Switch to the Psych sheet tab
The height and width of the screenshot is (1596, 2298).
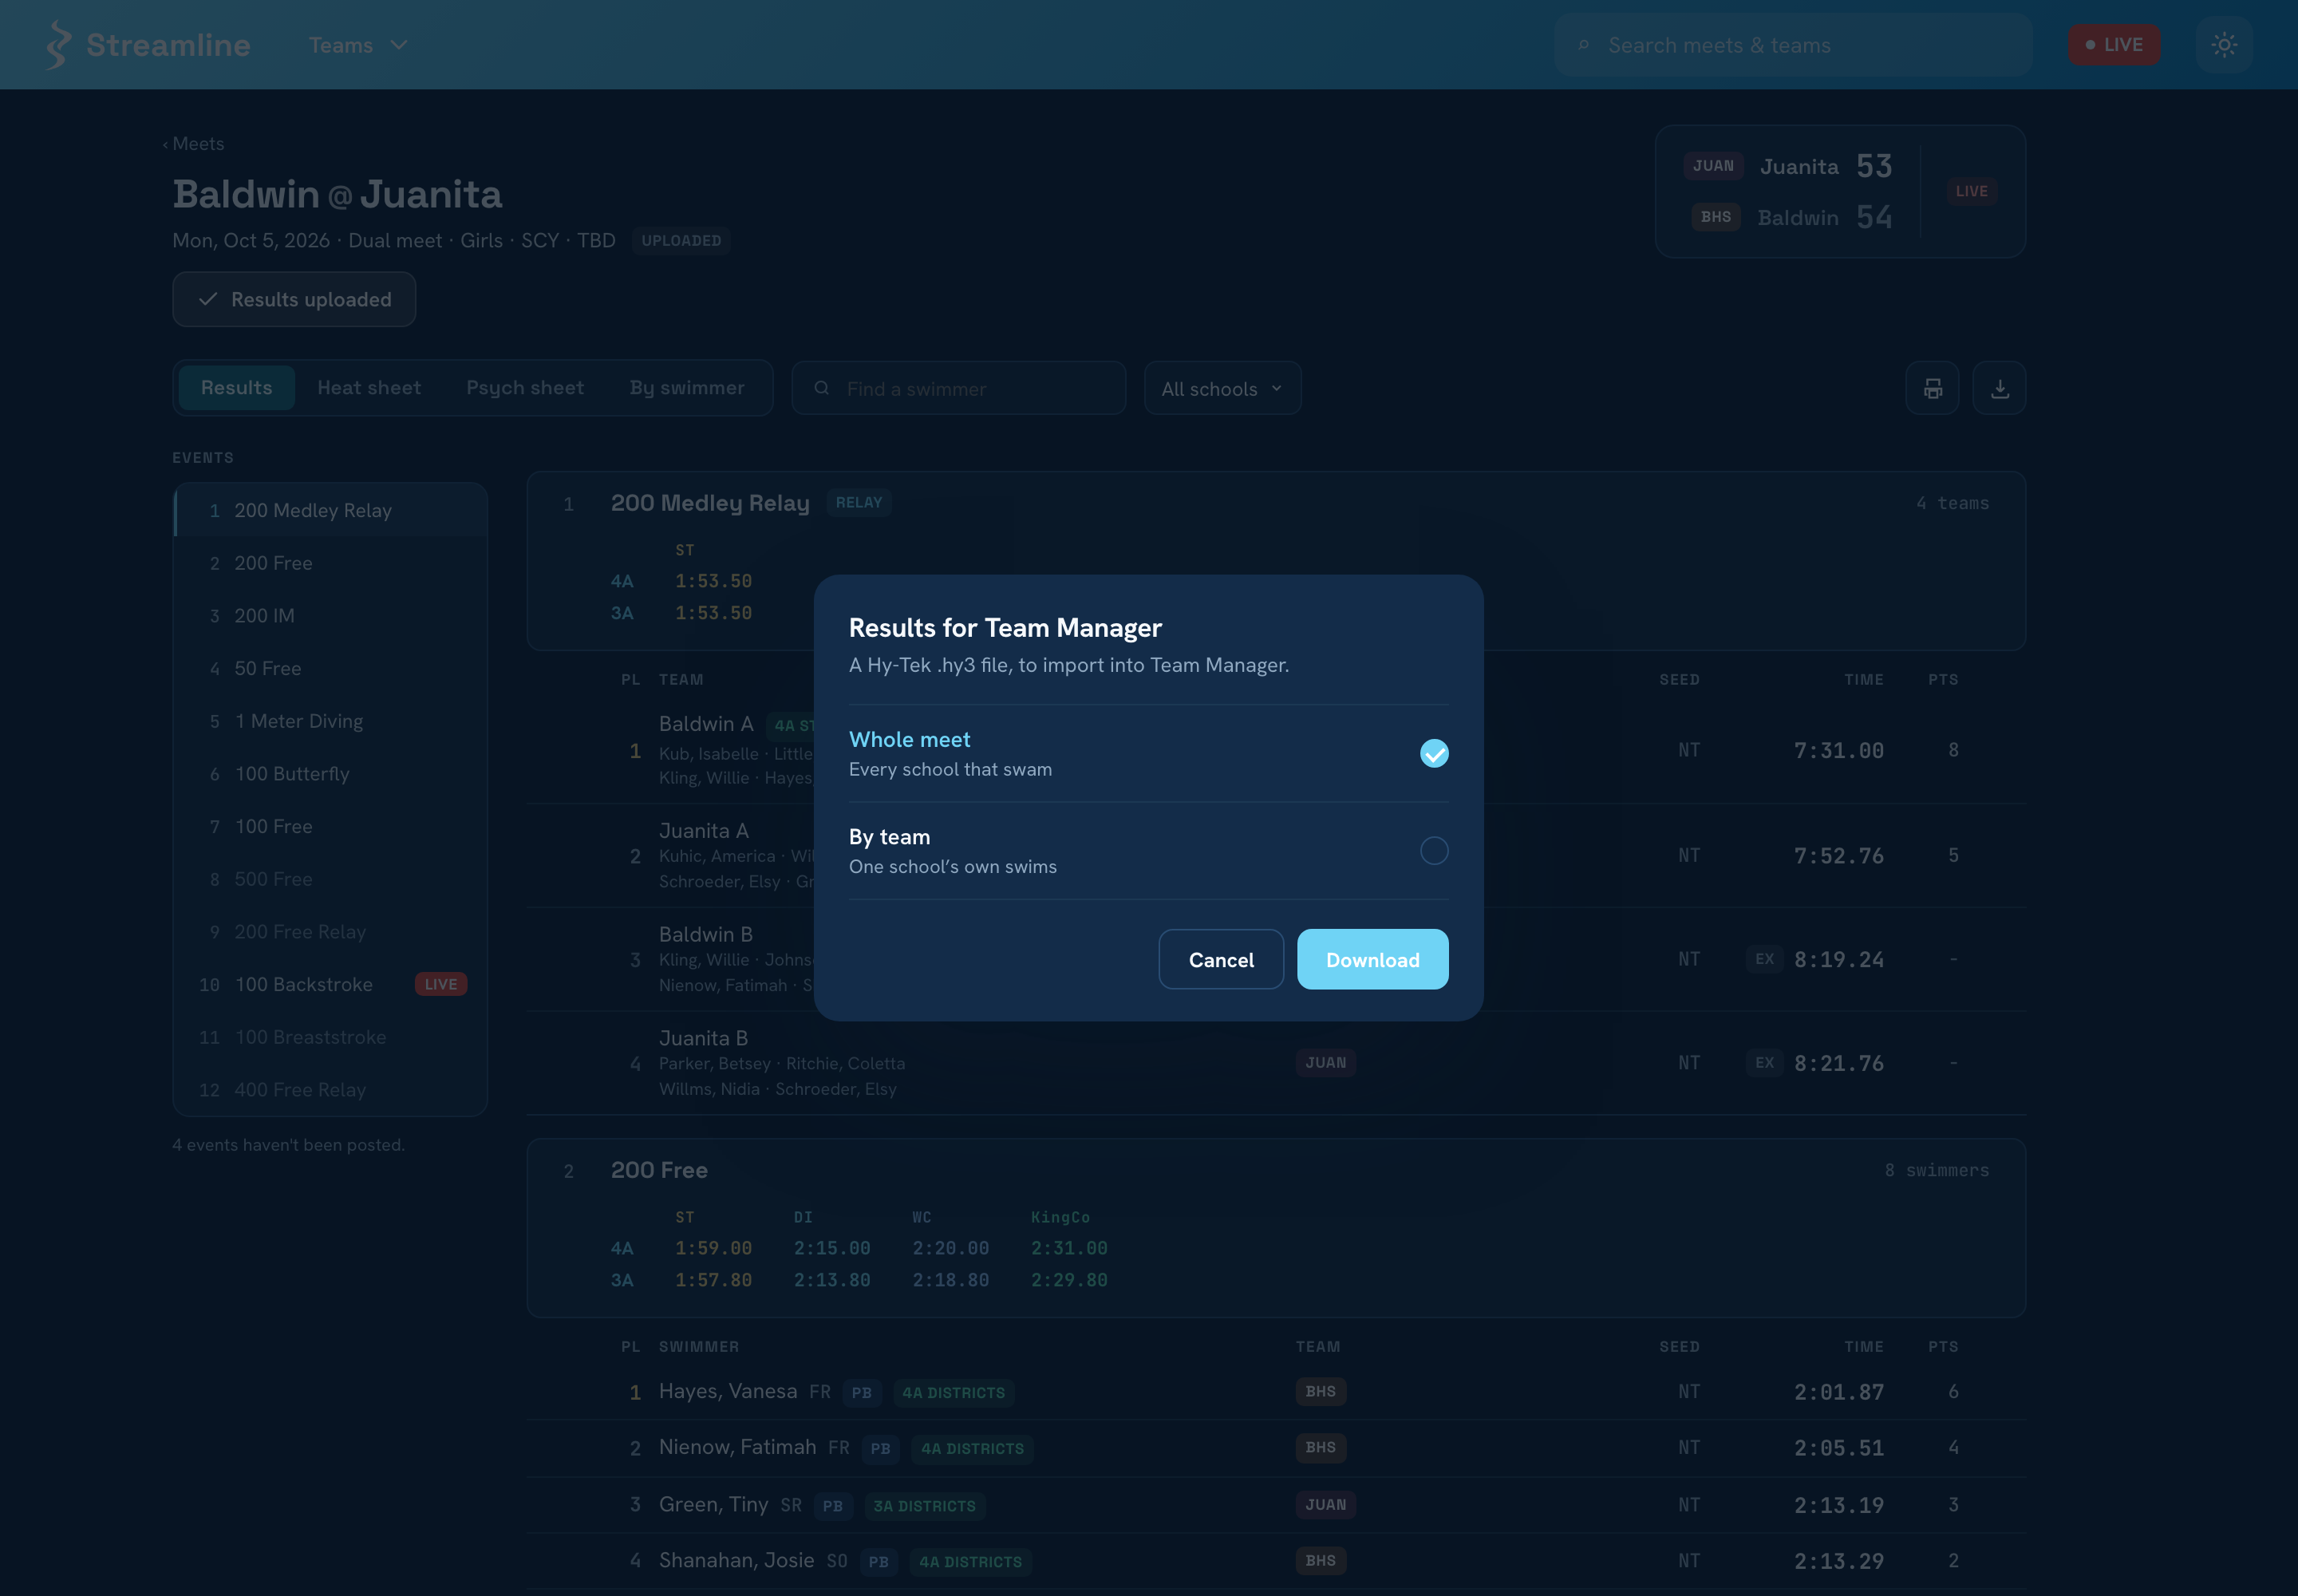point(525,387)
